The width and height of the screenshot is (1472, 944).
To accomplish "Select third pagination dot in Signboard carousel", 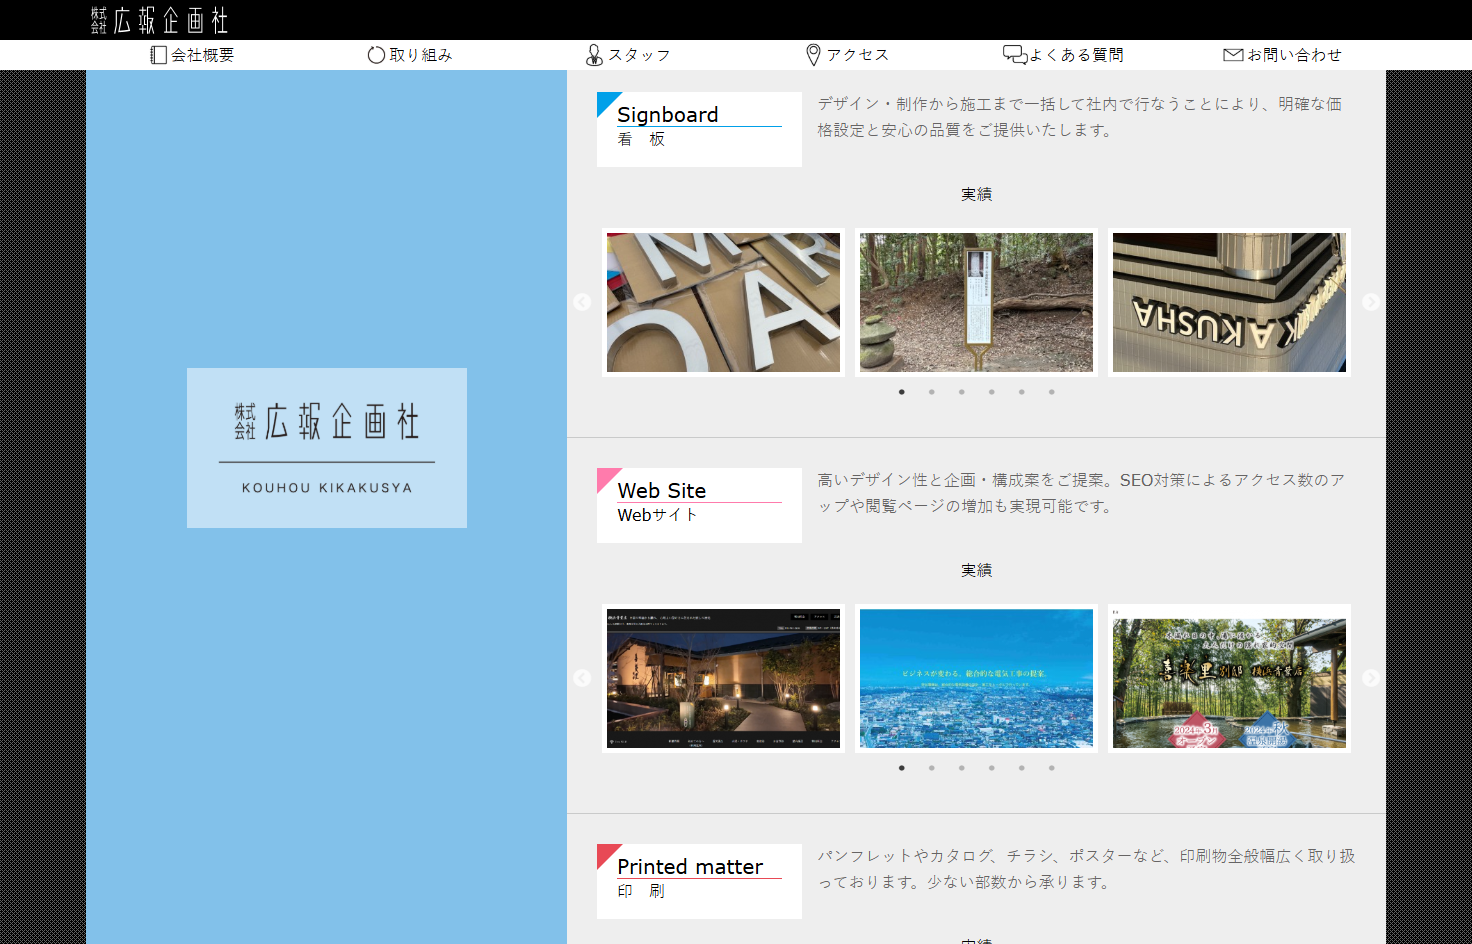I will [x=962, y=392].
